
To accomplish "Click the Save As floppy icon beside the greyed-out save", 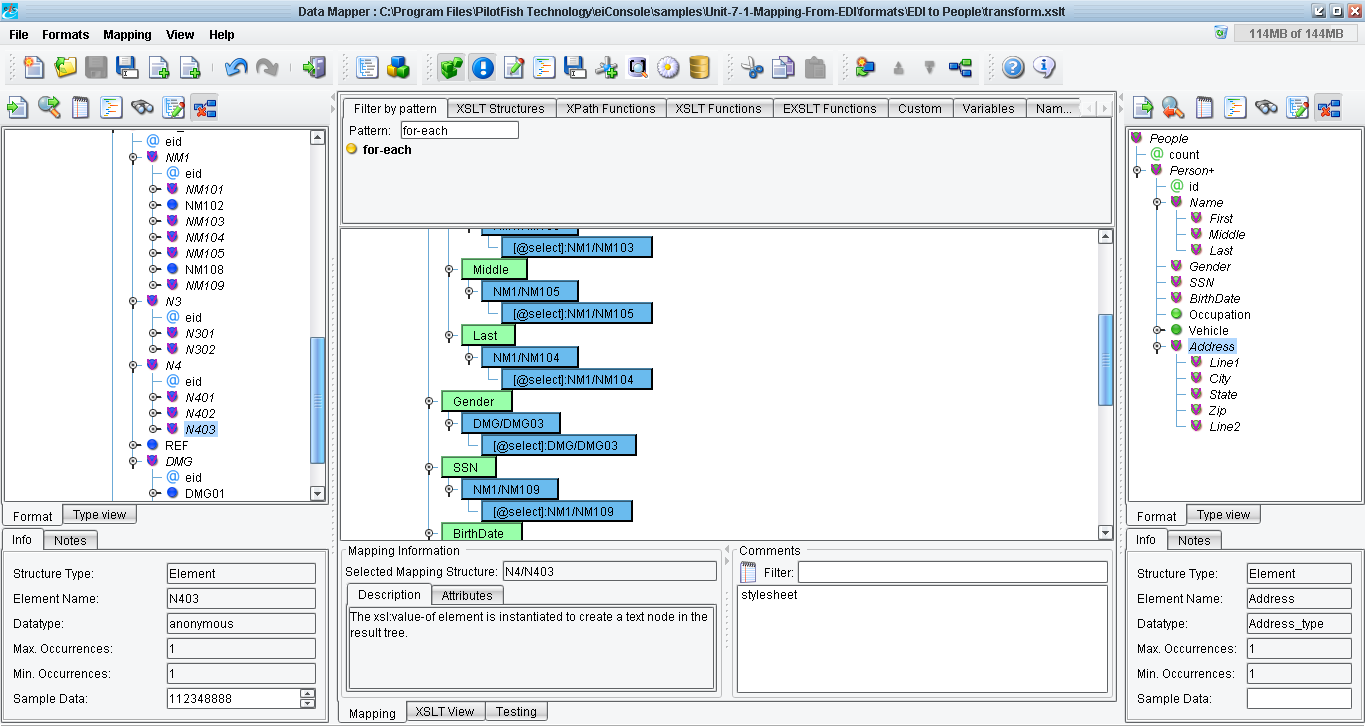I will (x=127, y=67).
